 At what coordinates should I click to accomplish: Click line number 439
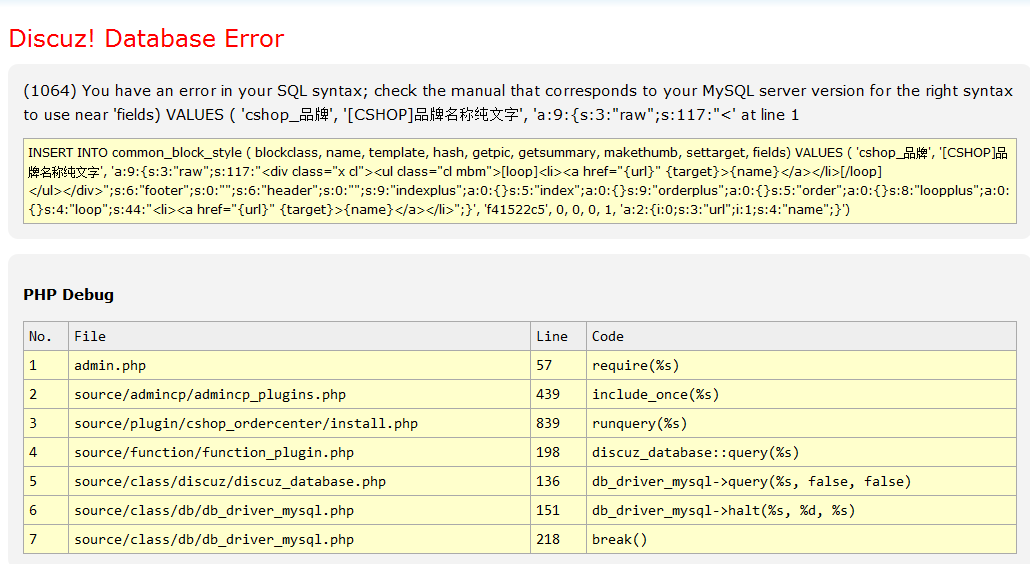[x=558, y=394]
